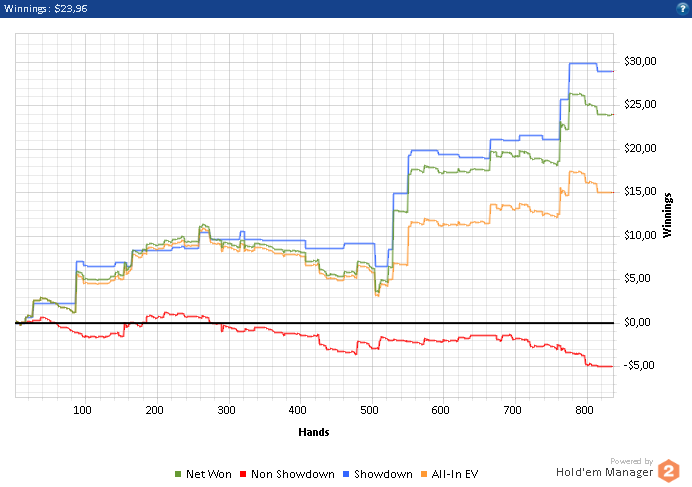Click the $10,00 y-axis label

pyautogui.click(x=640, y=235)
